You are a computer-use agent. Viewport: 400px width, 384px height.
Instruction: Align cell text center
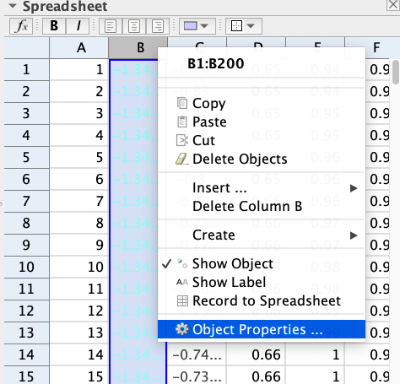point(134,26)
